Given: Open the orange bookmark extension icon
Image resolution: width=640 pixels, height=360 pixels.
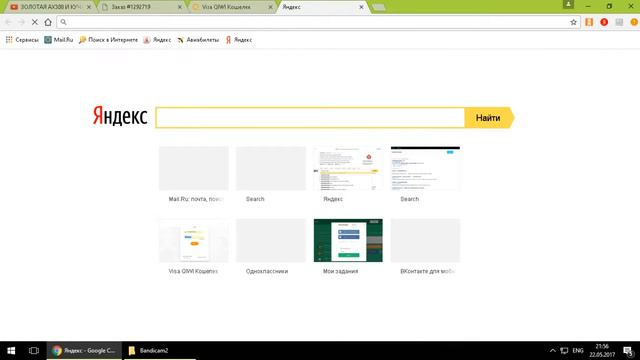Looking at the screenshot, I should [x=589, y=22].
